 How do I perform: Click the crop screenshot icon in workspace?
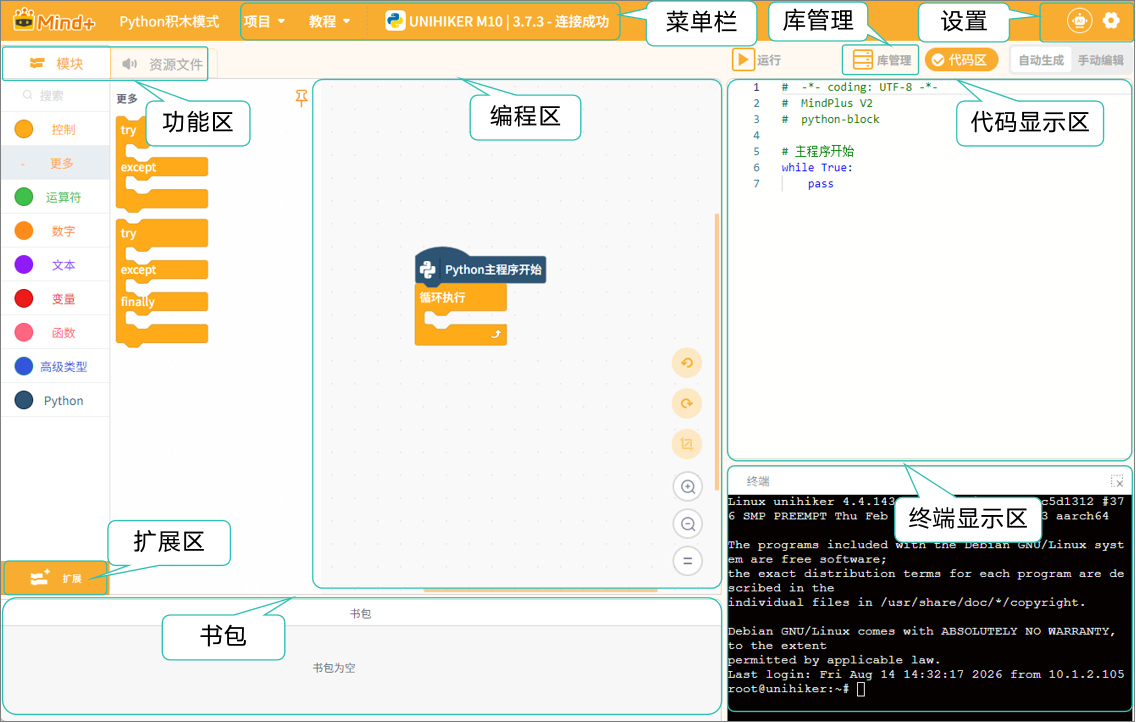pos(687,444)
